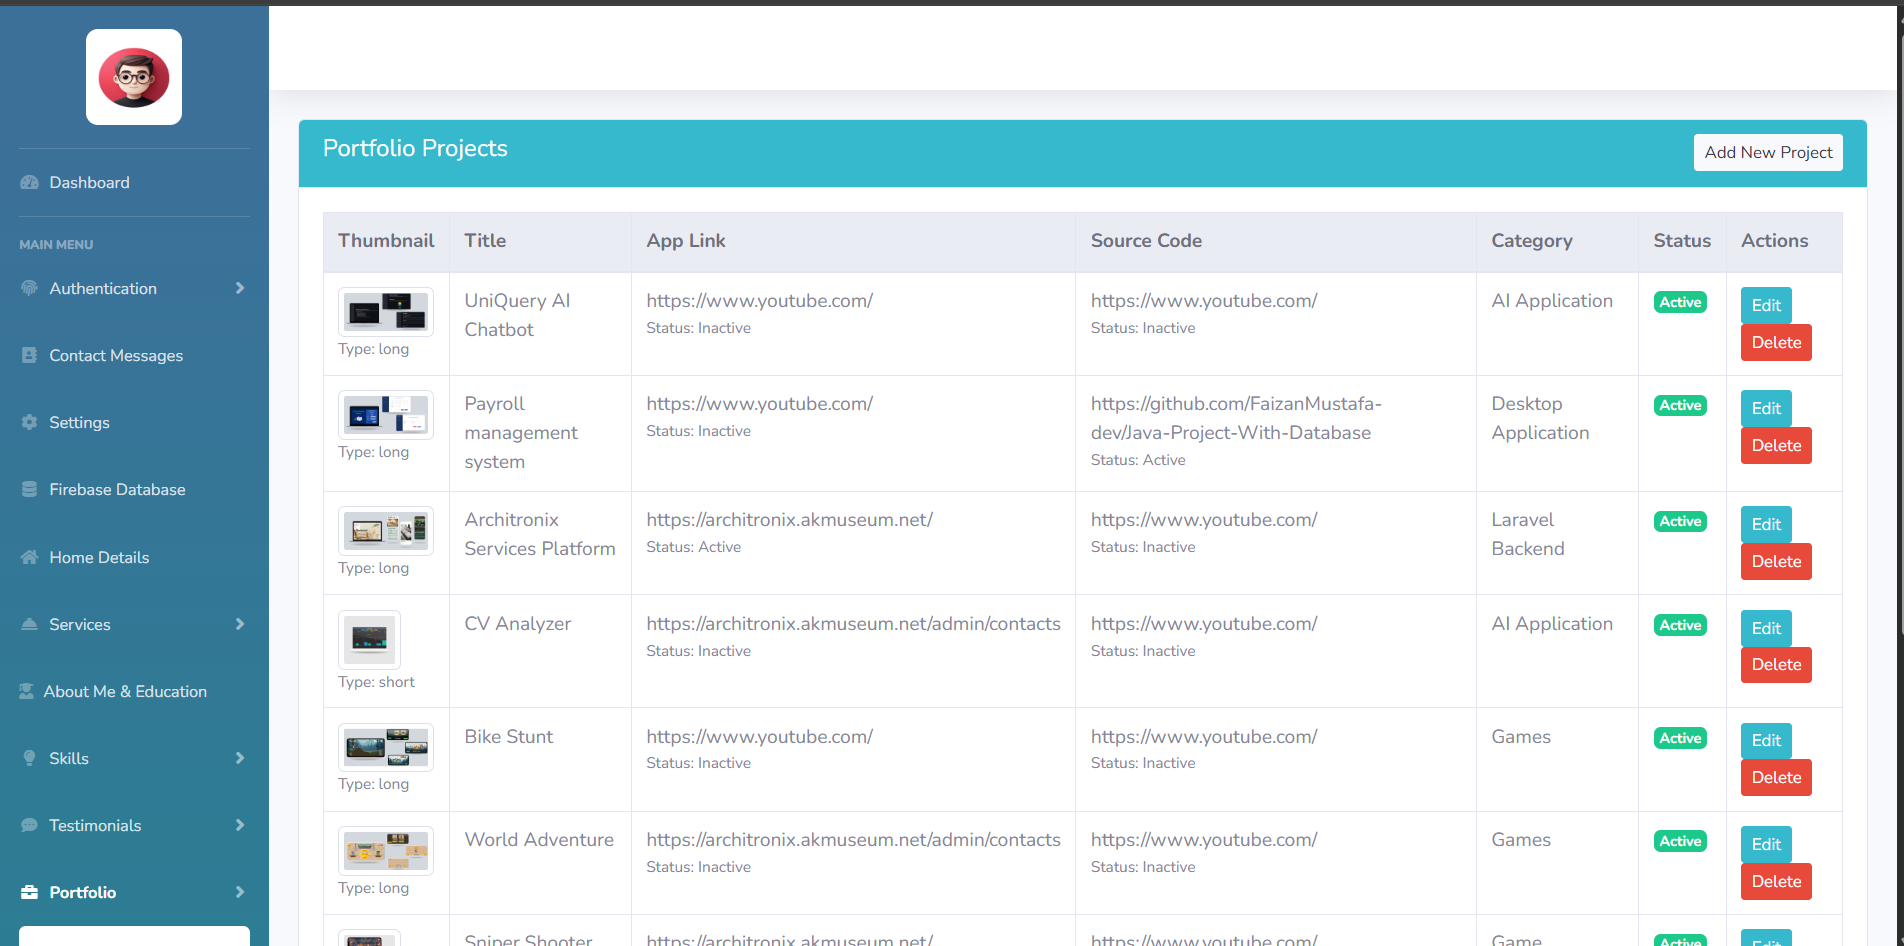Click the Portfolio Projects heading
The width and height of the screenshot is (1904, 946).
click(x=415, y=149)
